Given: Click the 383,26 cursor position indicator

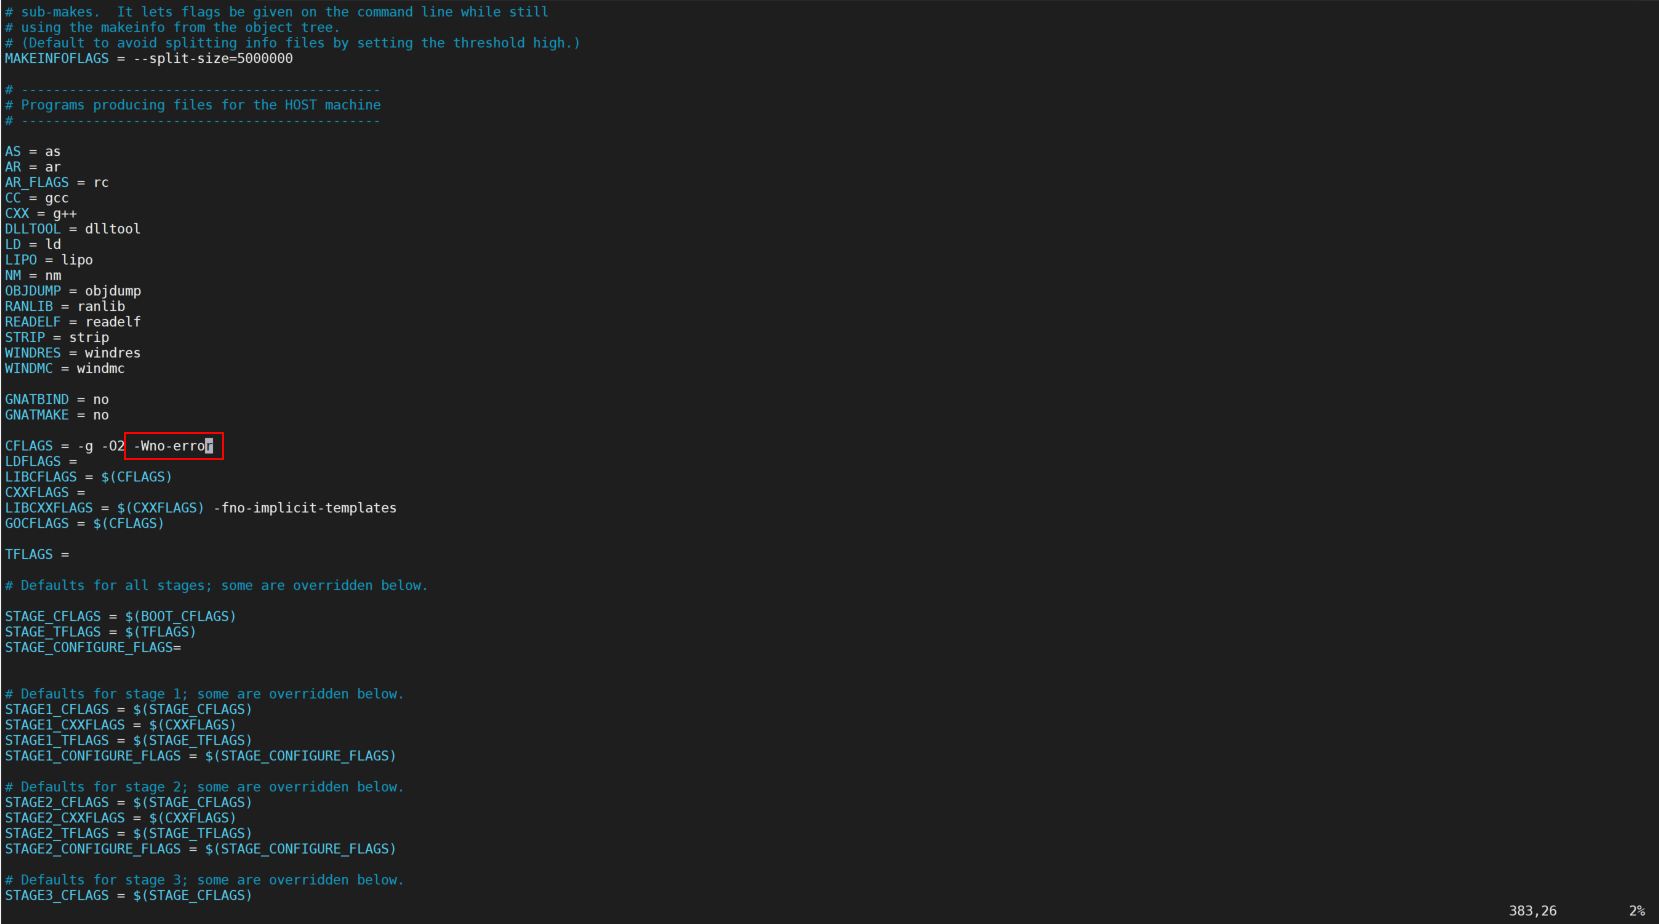Looking at the screenshot, I should coord(1535,910).
